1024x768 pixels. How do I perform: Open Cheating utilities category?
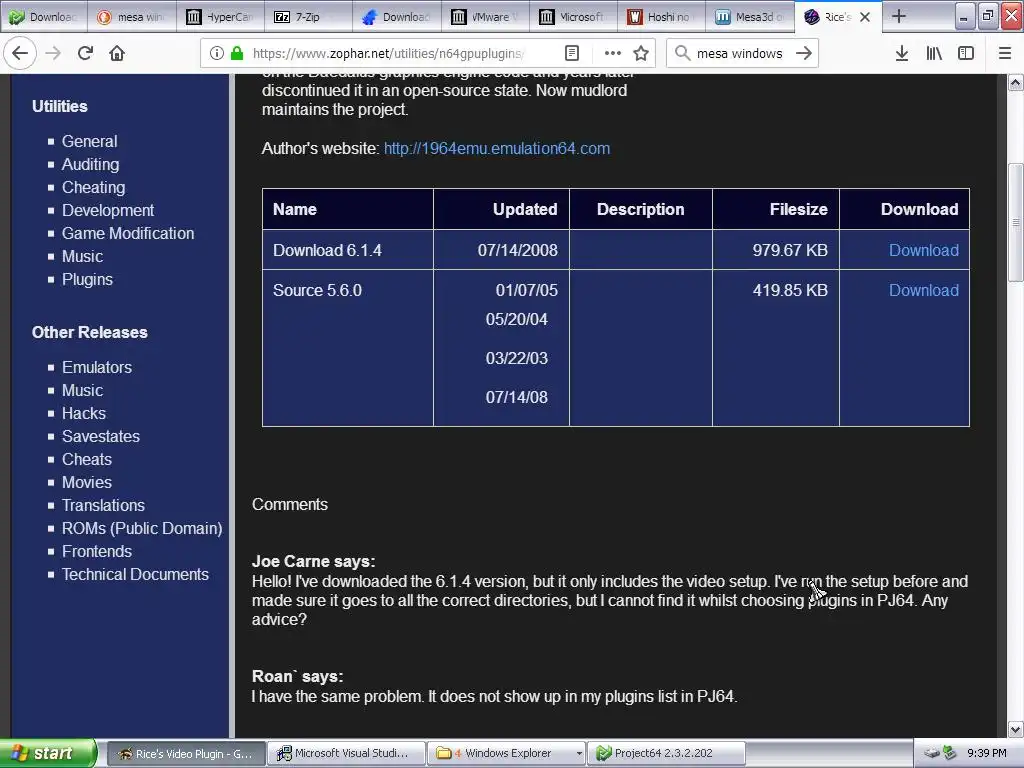pyautogui.click(x=93, y=187)
